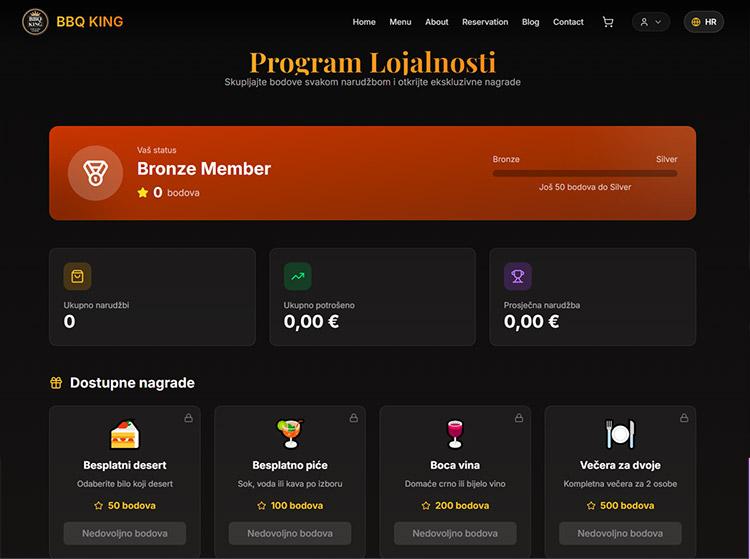Click the wine glass Boca vina icon
This screenshot has height=559, width=750.
point(455,434)
